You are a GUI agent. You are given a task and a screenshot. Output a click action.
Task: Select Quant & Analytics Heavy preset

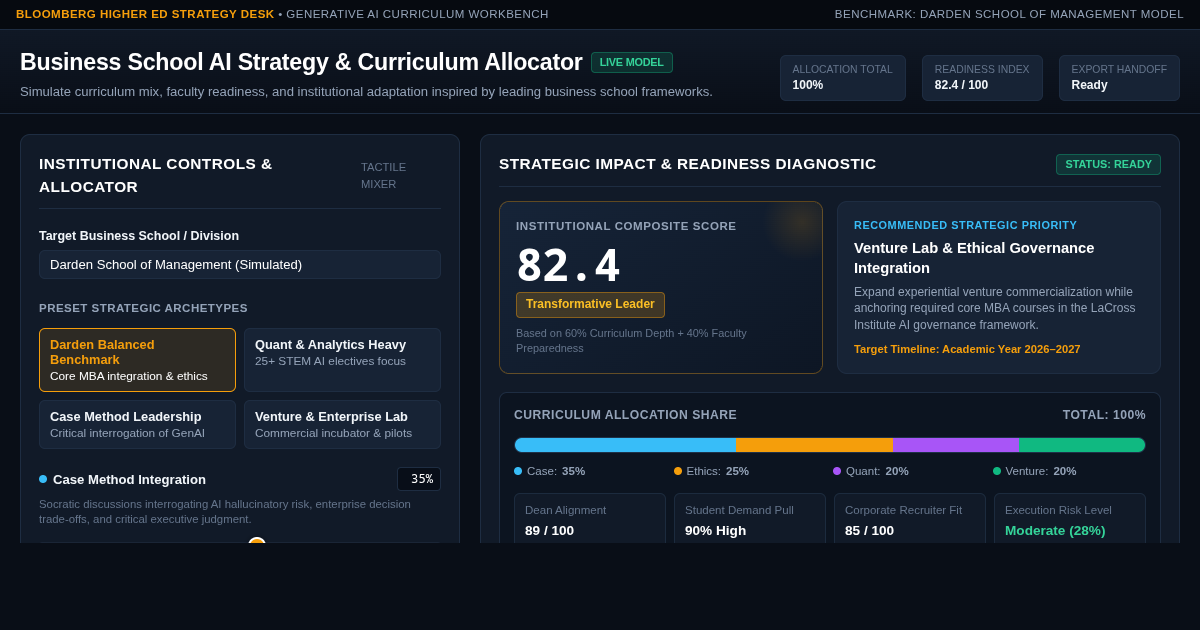click(x=342, y=360)
